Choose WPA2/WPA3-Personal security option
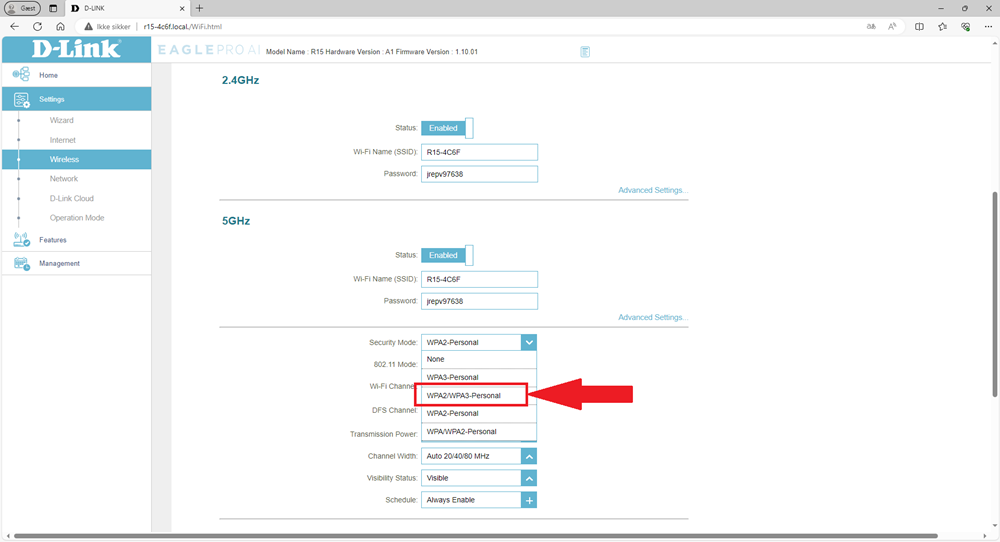Image resolution: width=1000 pixels, height=542 pixels. click(x=471, y=395)
